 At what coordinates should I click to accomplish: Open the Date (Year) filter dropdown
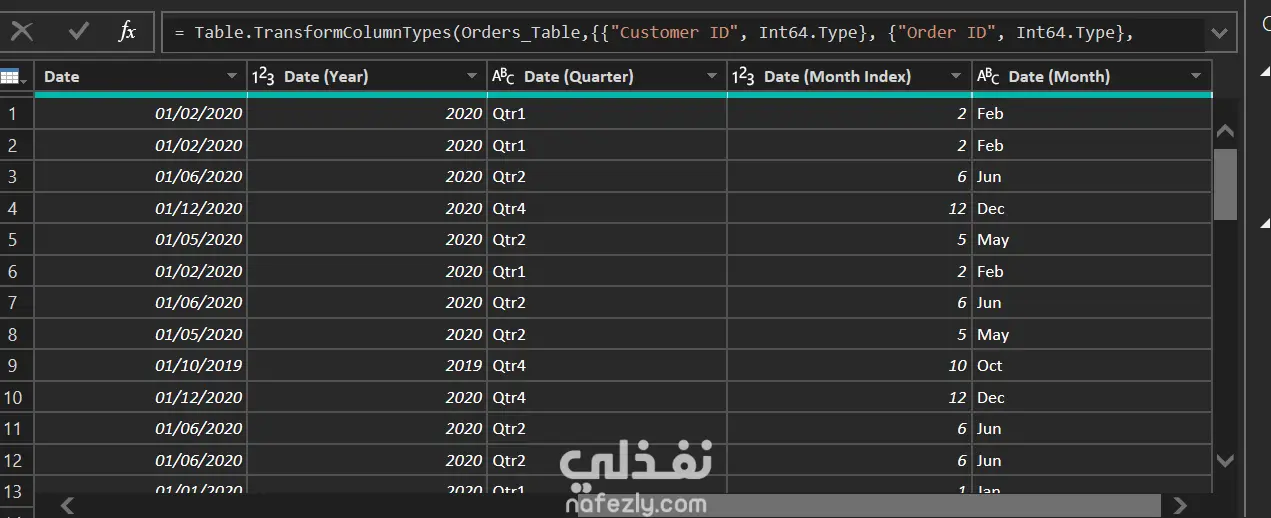pos(472,76)
